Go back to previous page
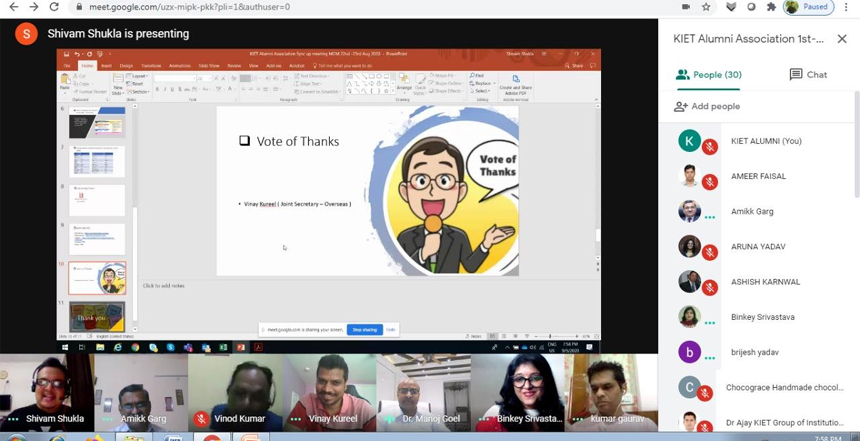Screen dimensions: 861x441 pos(12,7)
